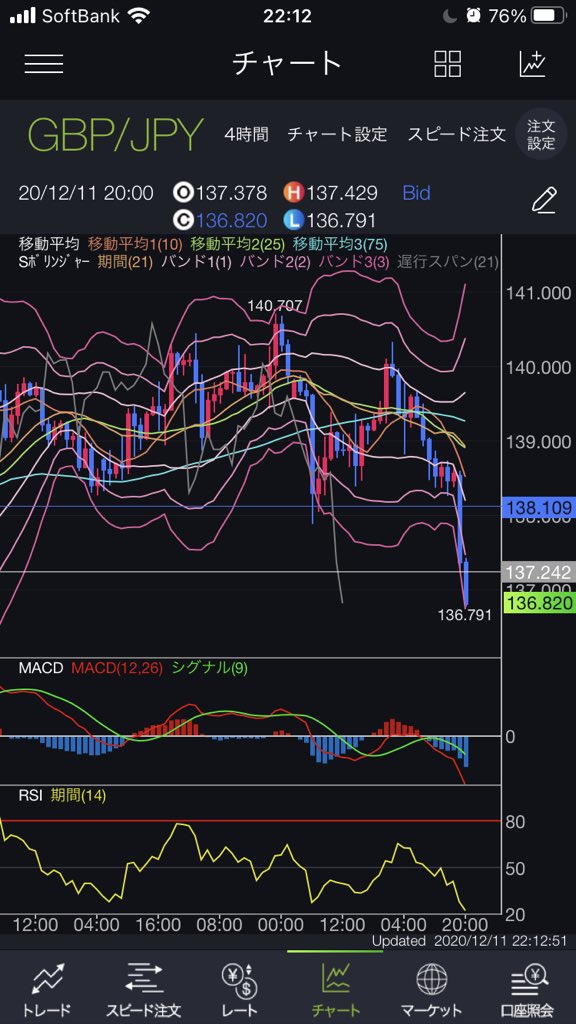
Task: Tap the 移動平均2(25) legend label
Action: [x=239, y=245]
